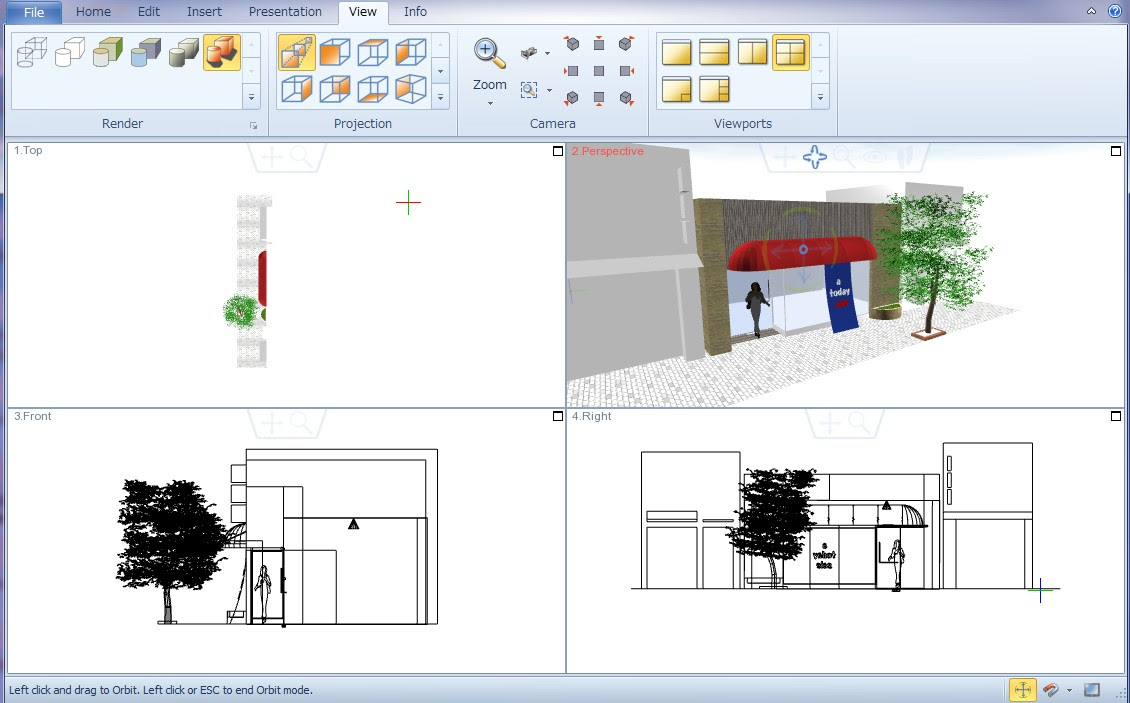Viewport: 1130px width, 703px height.
Task: Choose the bottom-face projection cube
Action: [x=373, y=89]
